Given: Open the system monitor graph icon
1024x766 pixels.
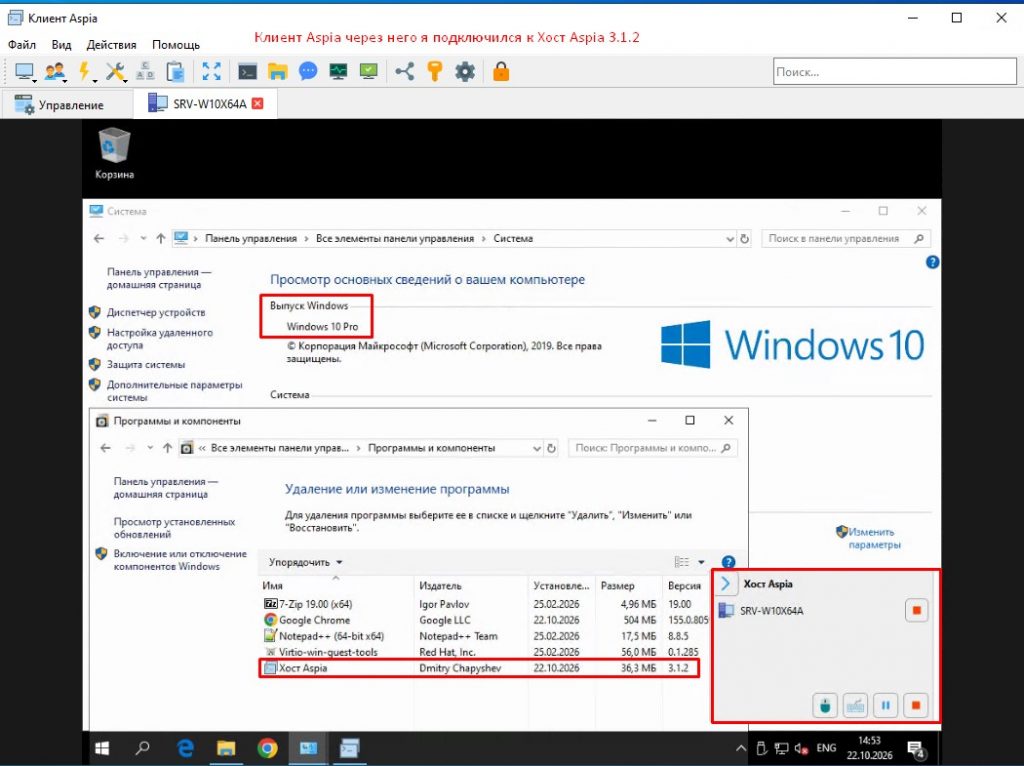Looking at the screenshot, I should point(338,71).
